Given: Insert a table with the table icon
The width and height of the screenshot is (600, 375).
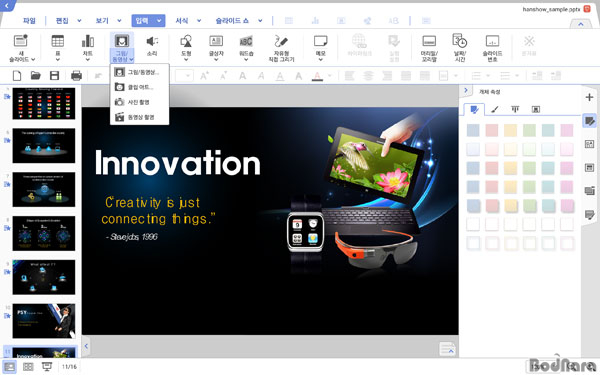Looking at the screenshot, I should (x=58, y=41).
